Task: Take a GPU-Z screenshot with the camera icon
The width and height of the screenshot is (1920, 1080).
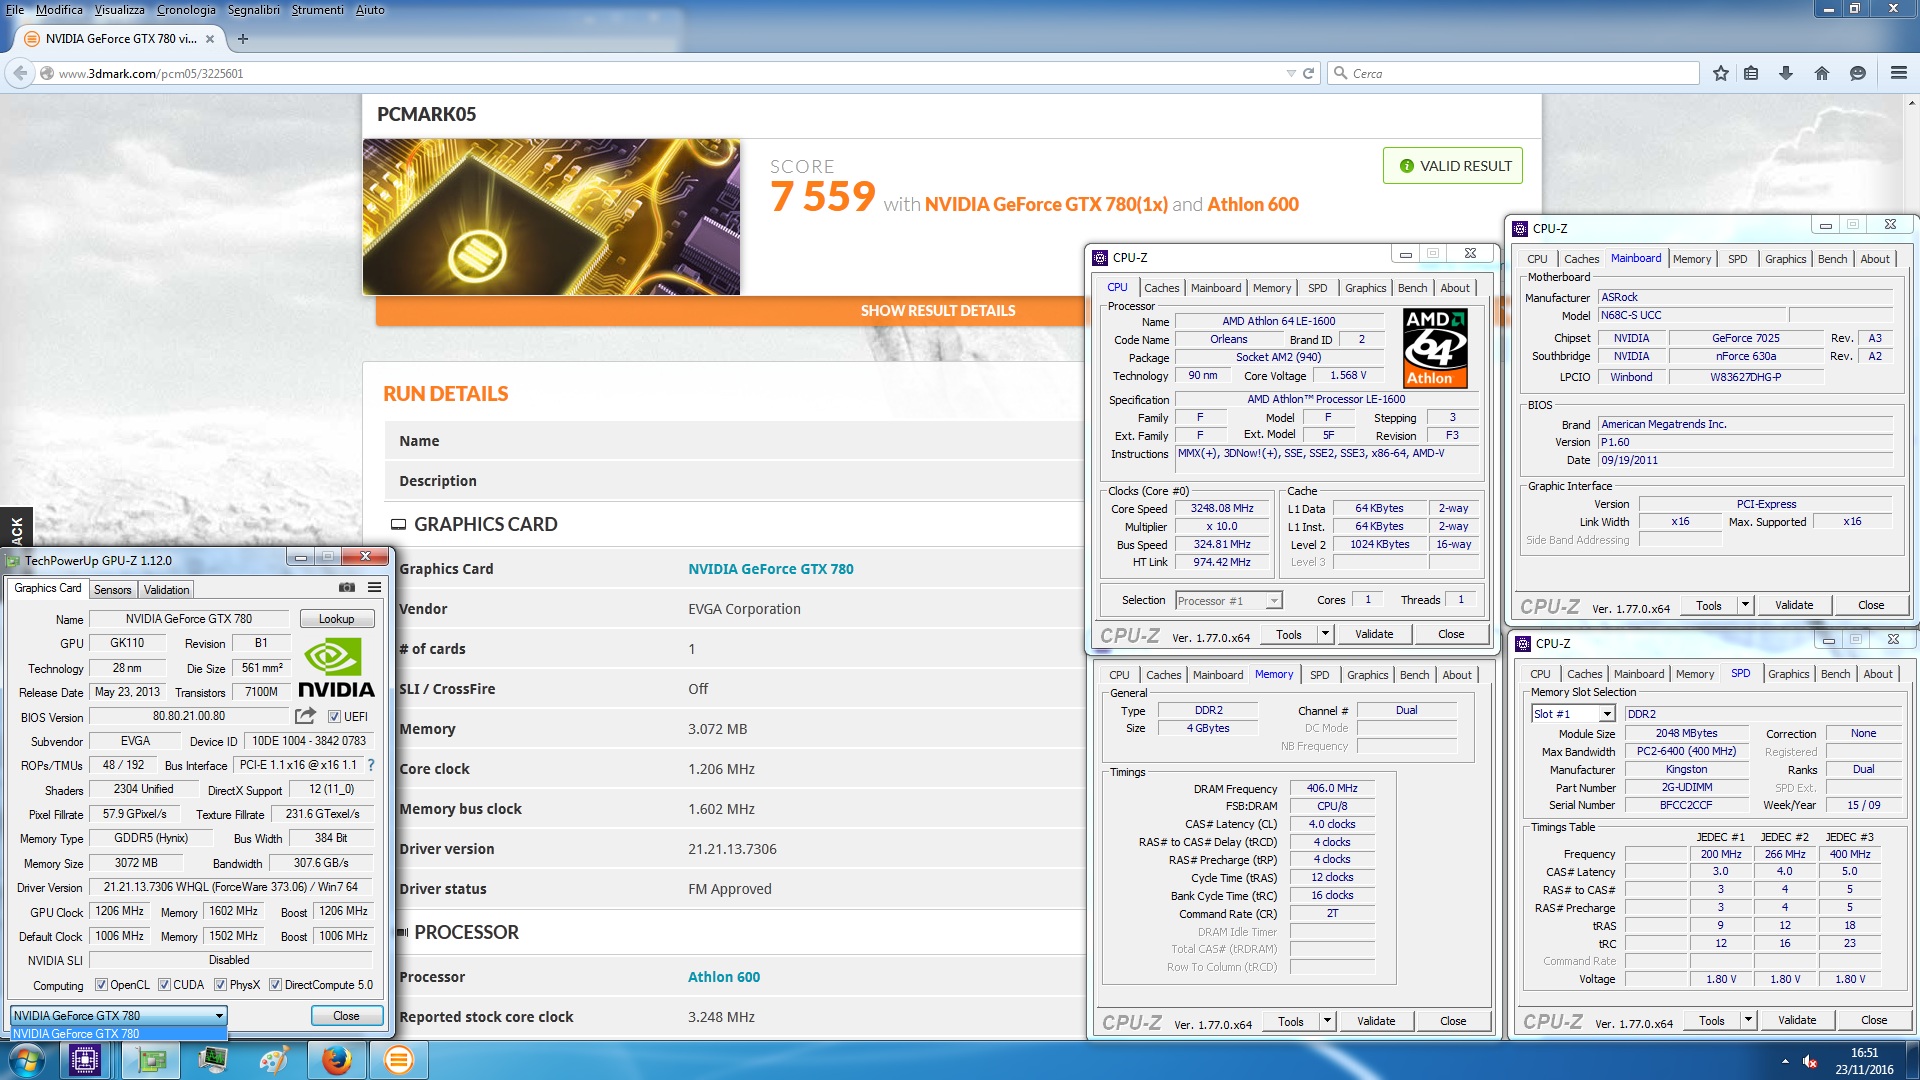Action: [347, 588]
